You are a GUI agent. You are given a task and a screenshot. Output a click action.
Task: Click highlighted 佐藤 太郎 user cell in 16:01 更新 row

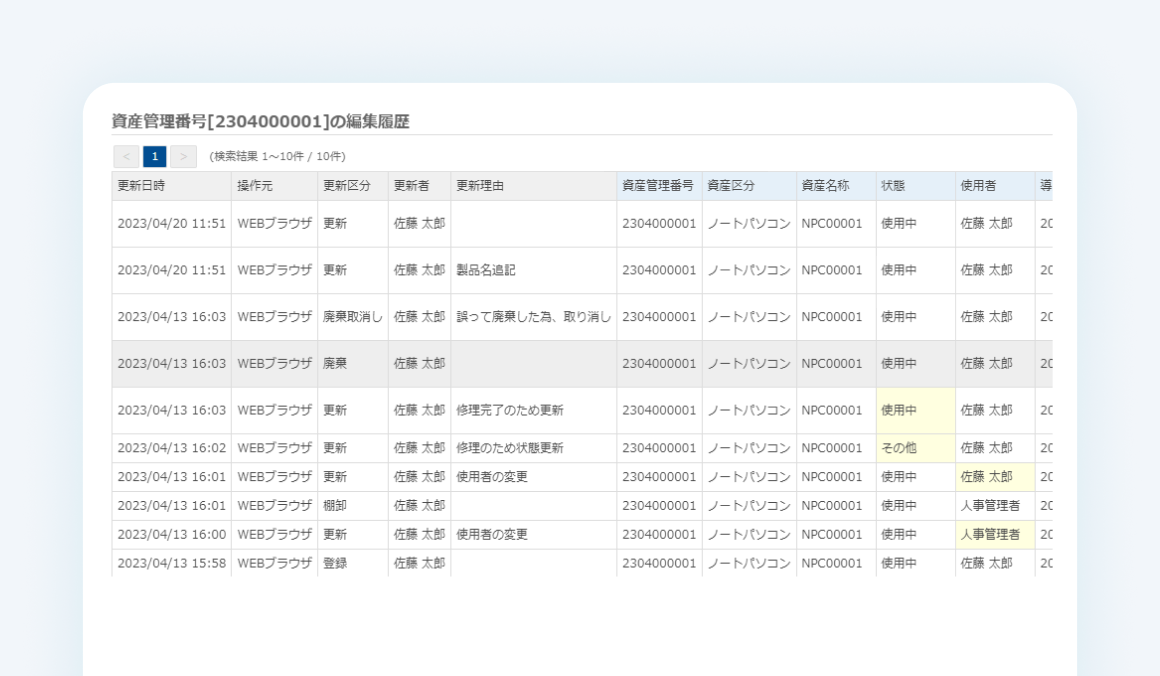coord(995,476)
